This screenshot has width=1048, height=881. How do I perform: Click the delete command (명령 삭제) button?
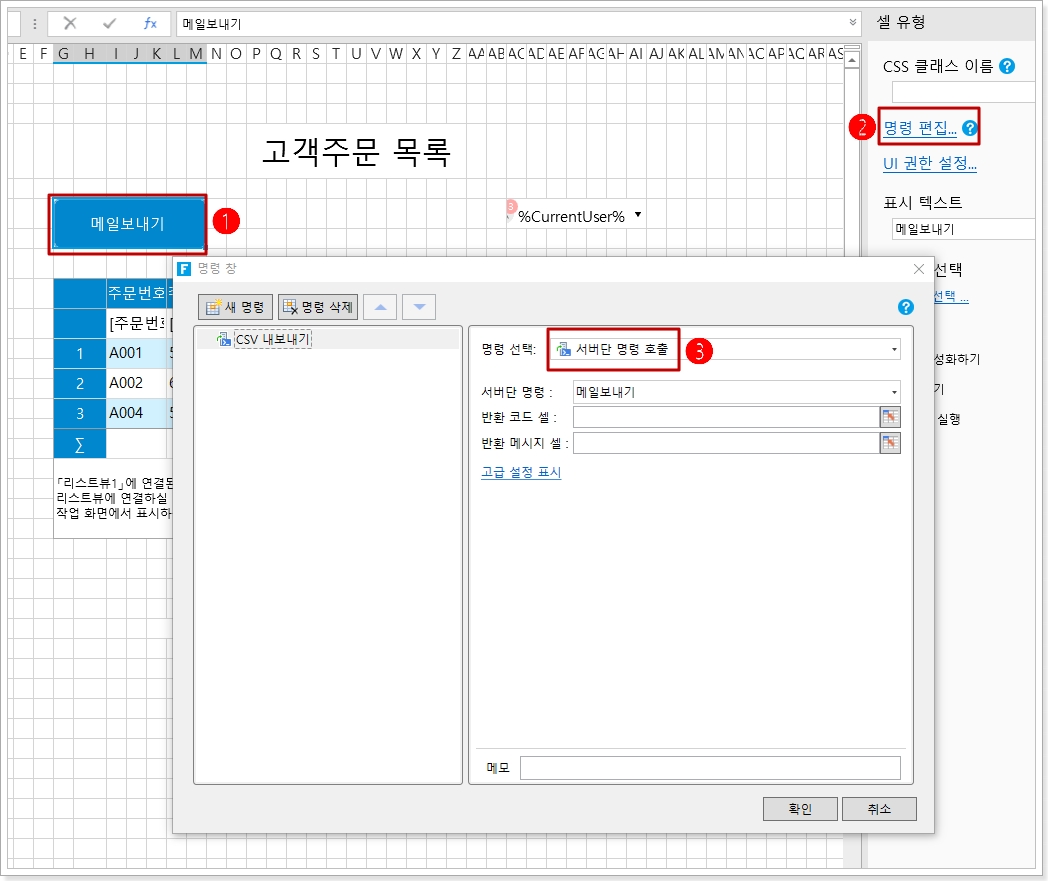[317, 307]
